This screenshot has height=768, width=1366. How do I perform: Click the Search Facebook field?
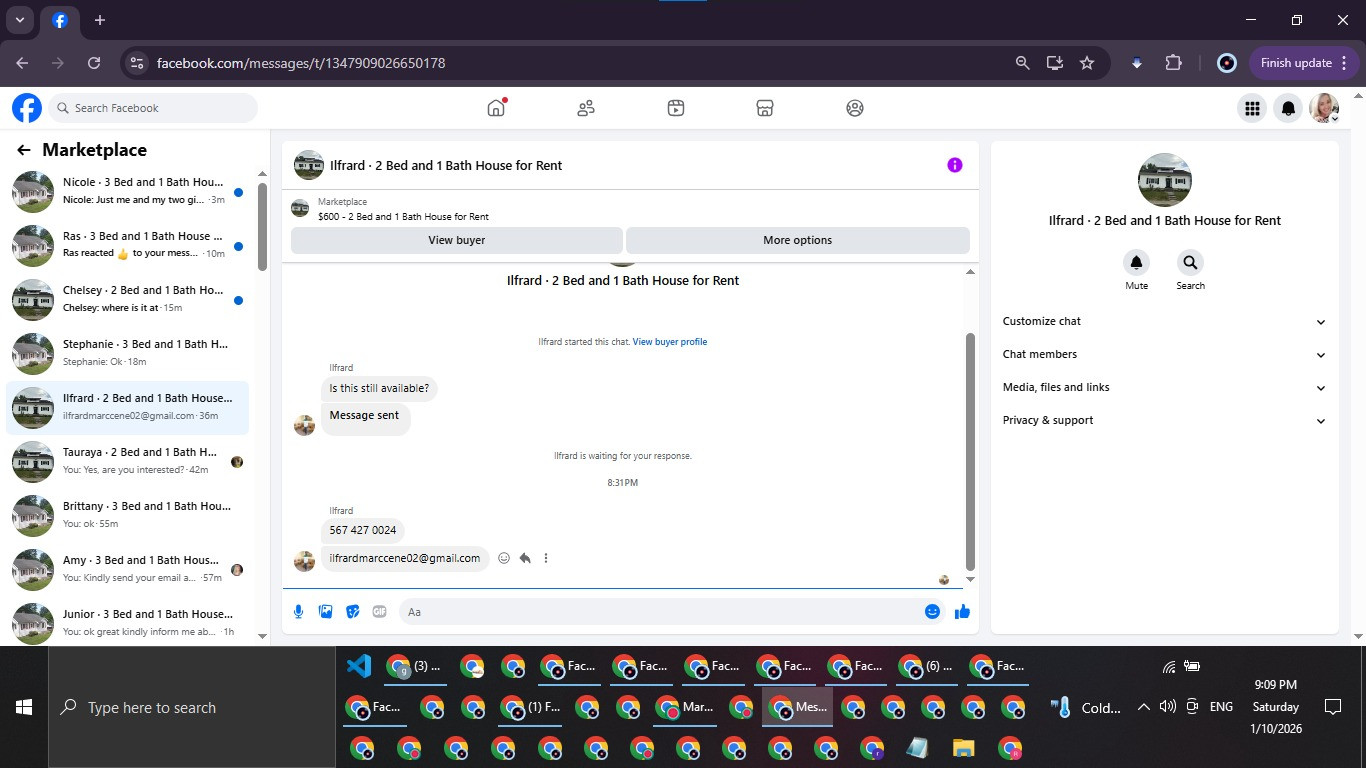coord(152,108)
